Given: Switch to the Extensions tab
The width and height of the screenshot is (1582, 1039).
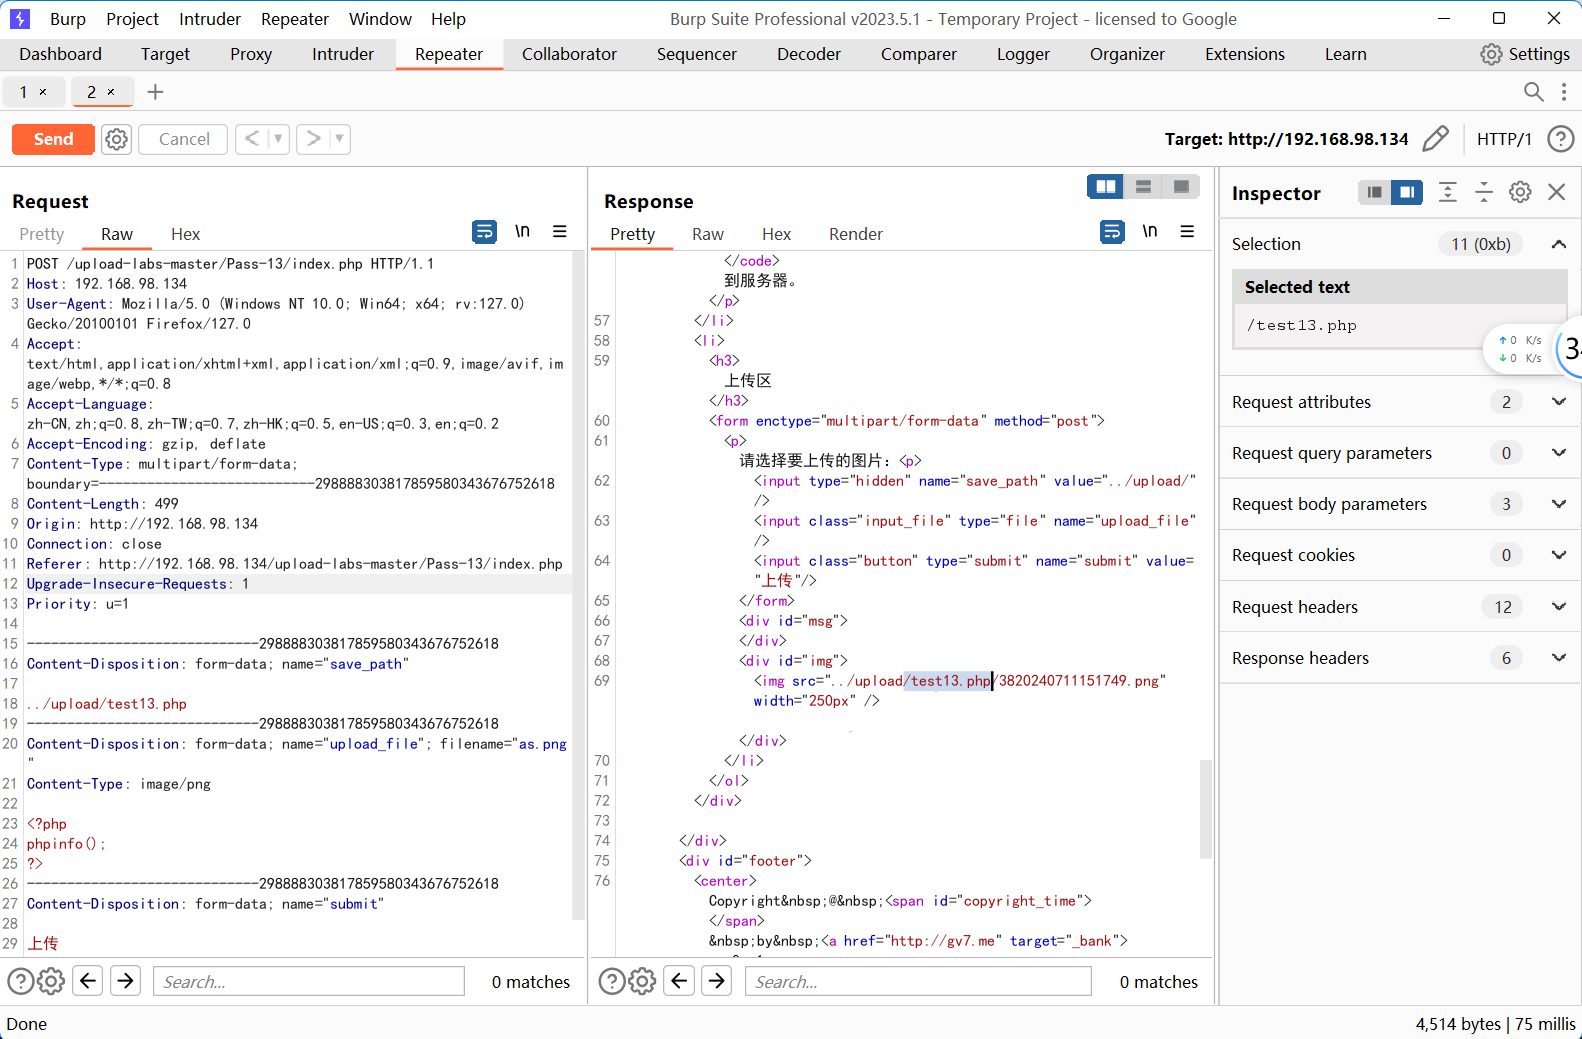Looking at the screenshot, I should point(1245,54).
